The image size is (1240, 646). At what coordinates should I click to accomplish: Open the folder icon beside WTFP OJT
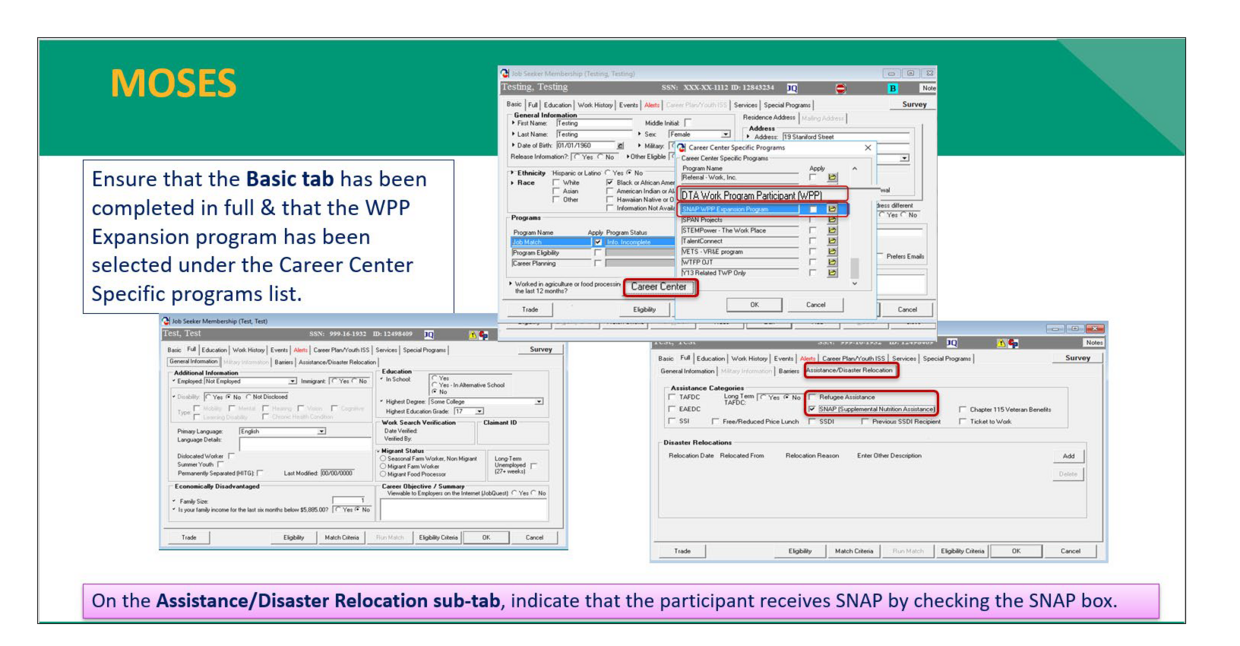click(832, 261)
